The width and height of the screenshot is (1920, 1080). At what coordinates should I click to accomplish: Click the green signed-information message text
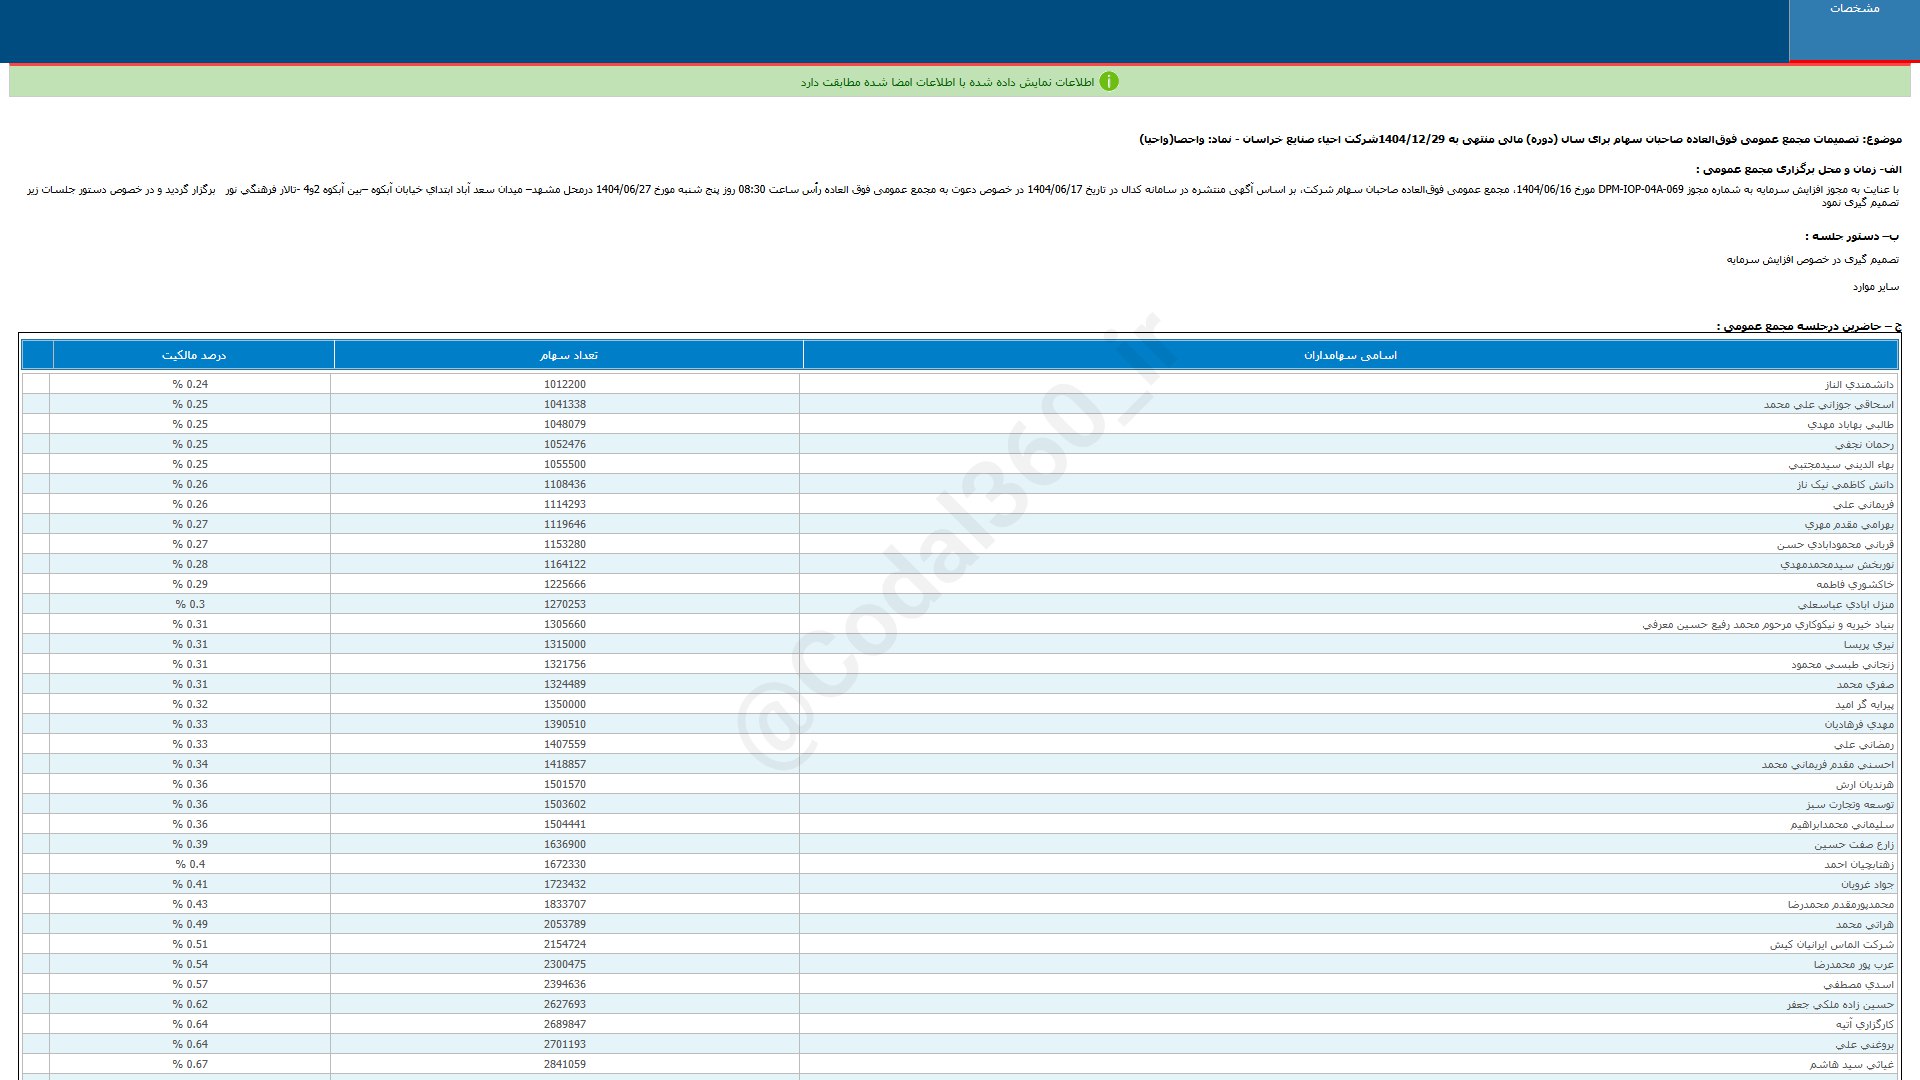[x=946, y=82]
